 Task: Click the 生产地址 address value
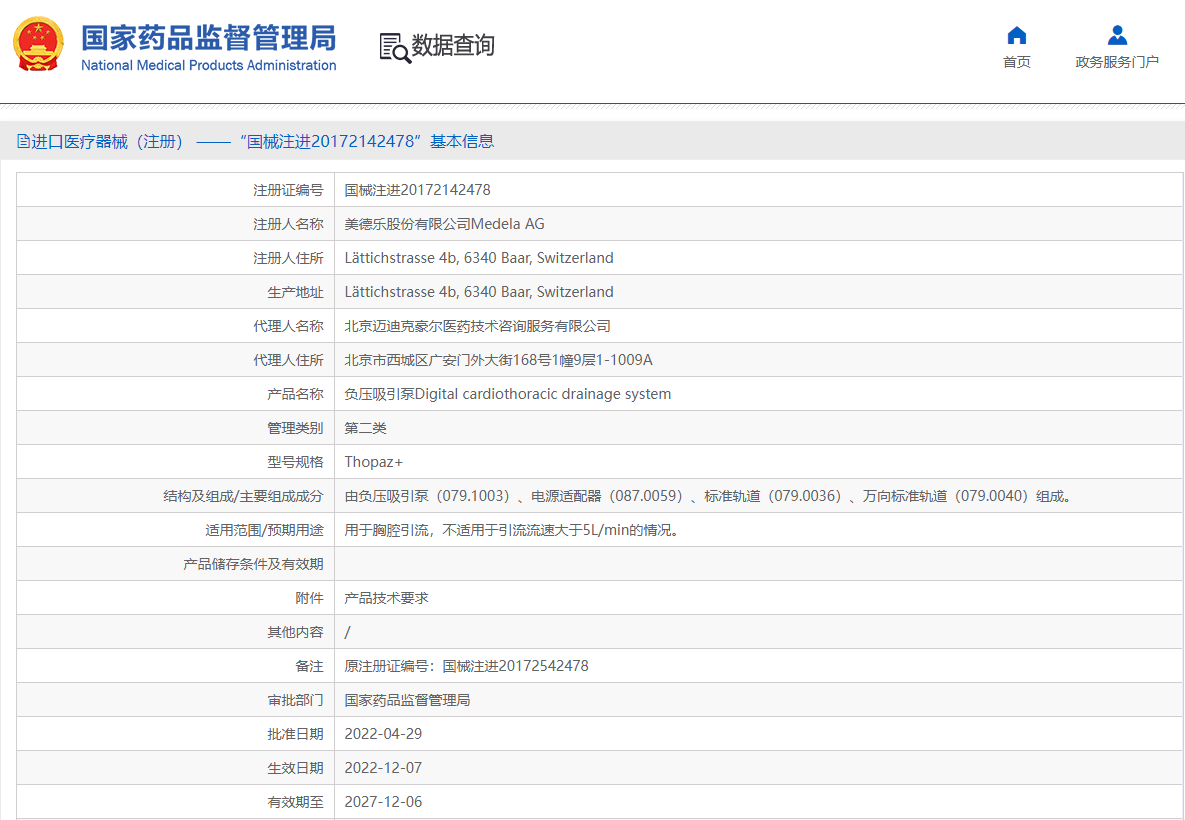[x=479, y=292]
